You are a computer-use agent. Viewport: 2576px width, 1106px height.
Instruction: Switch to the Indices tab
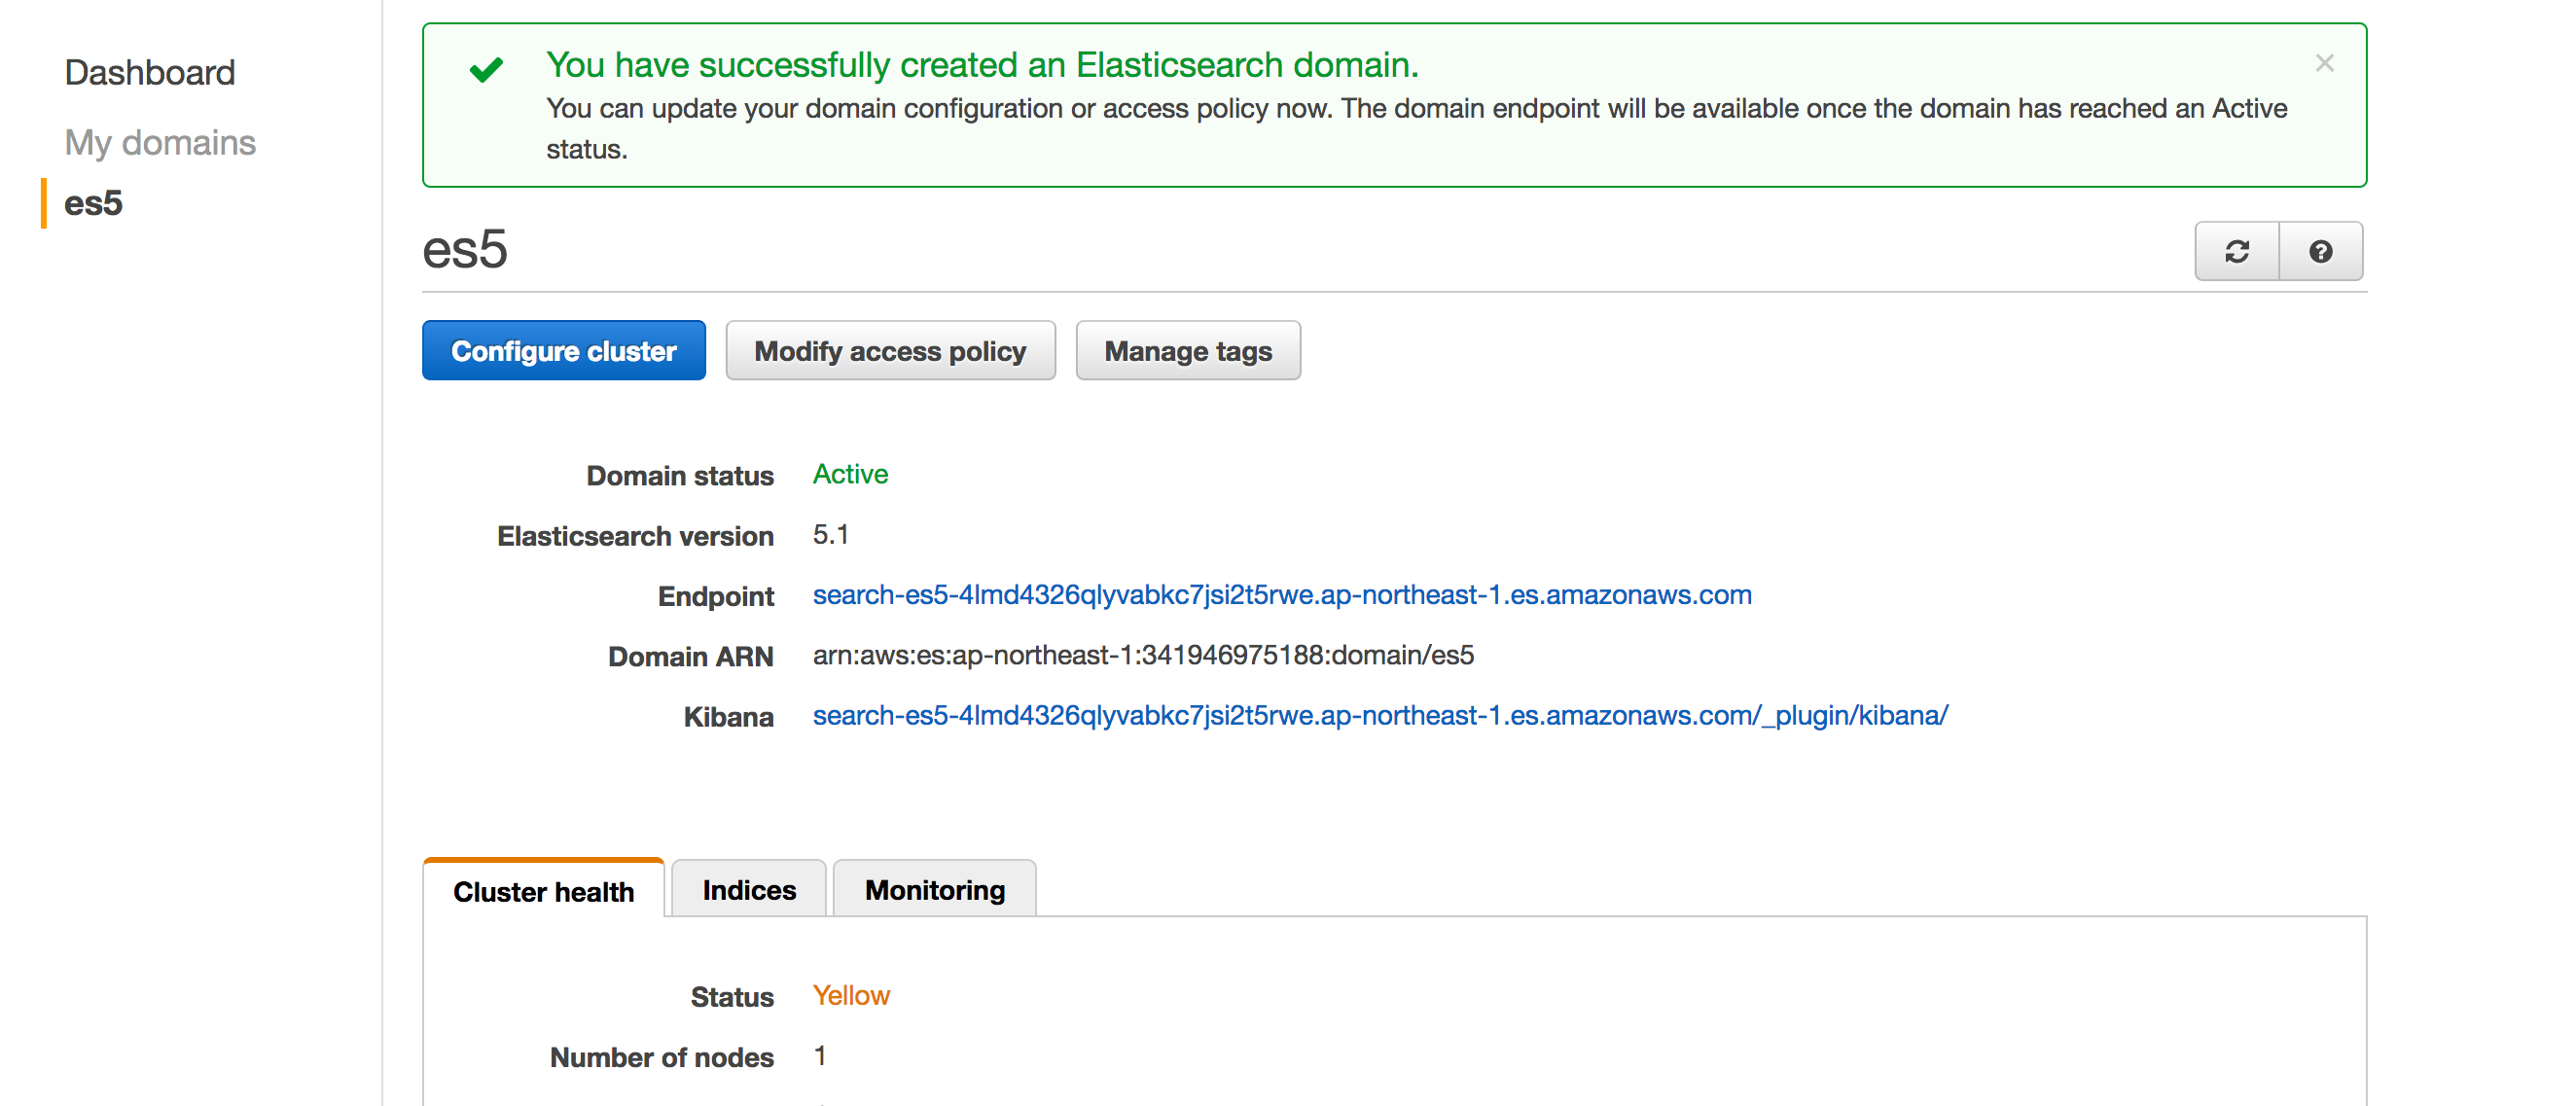(x=748, y=889)
